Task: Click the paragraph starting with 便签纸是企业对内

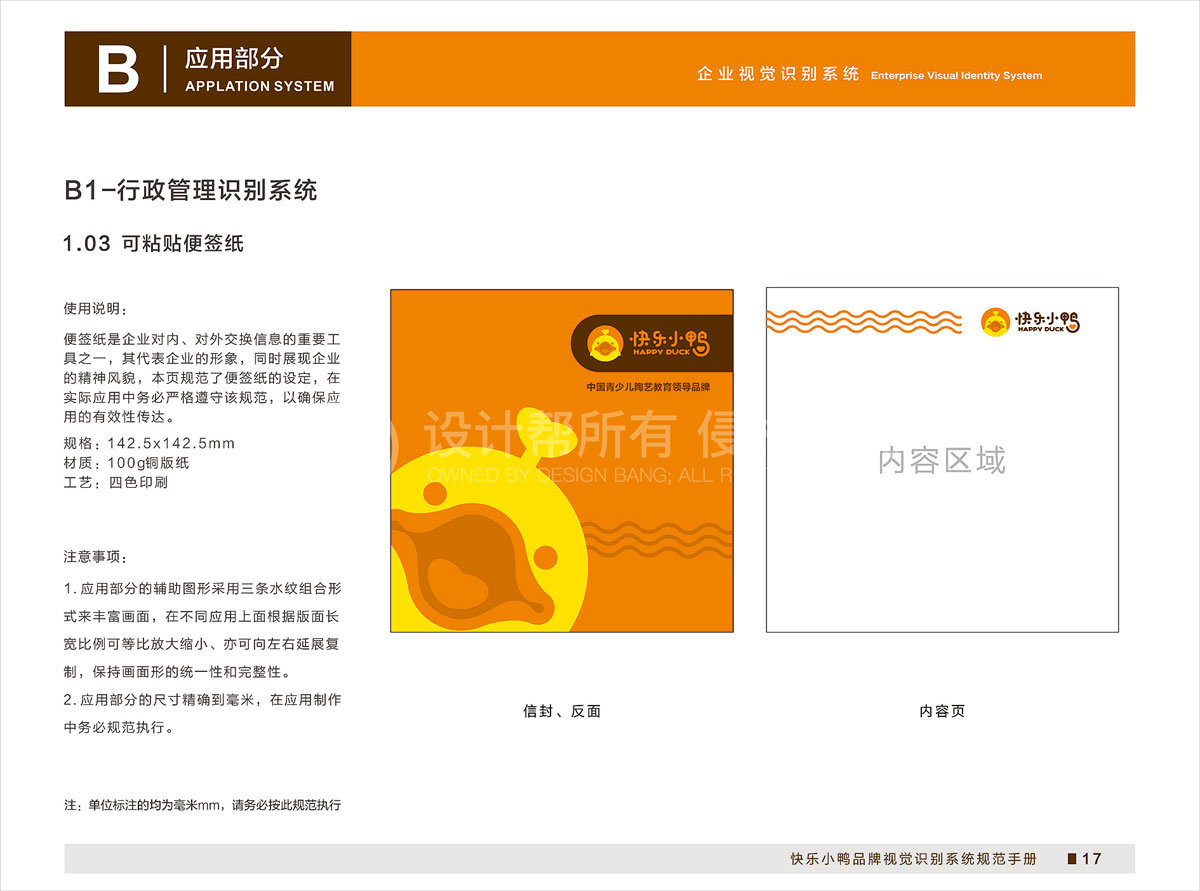Action: [x=202, y=378]
